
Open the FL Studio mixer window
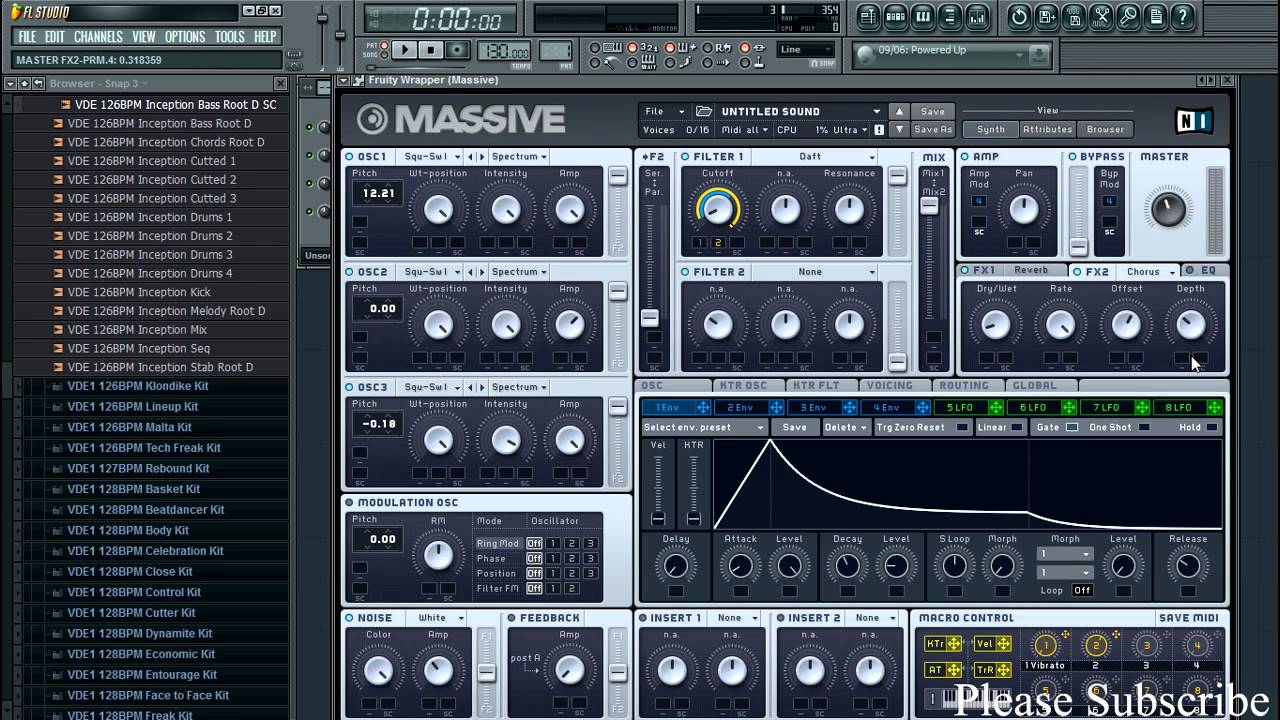pyautogui.click(x=979, y=16)
